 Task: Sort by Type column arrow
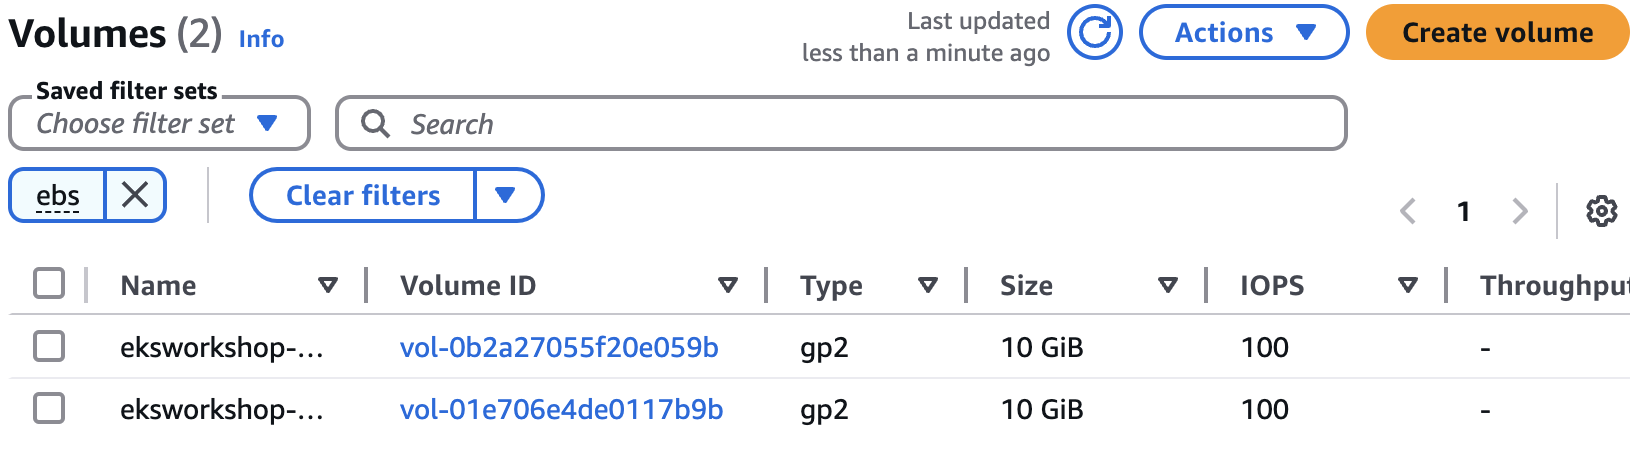click(x=928, y=286)
